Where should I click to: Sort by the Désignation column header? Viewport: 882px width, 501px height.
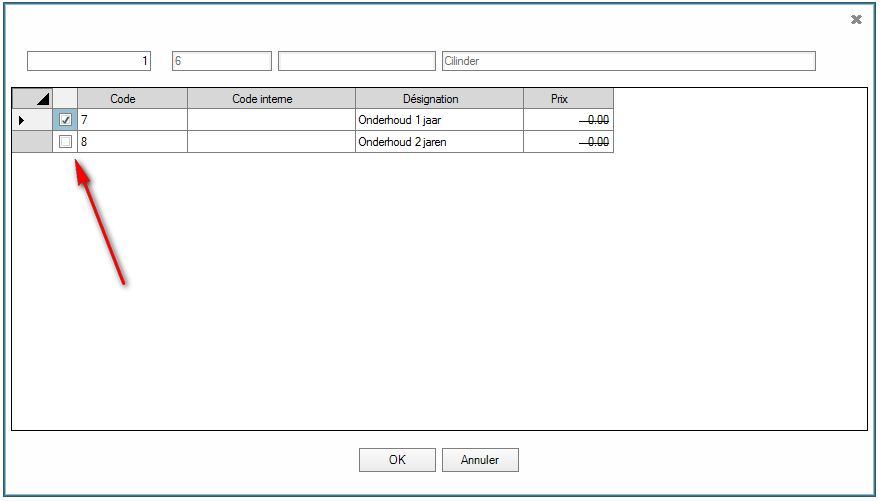[x=439, y=98]
